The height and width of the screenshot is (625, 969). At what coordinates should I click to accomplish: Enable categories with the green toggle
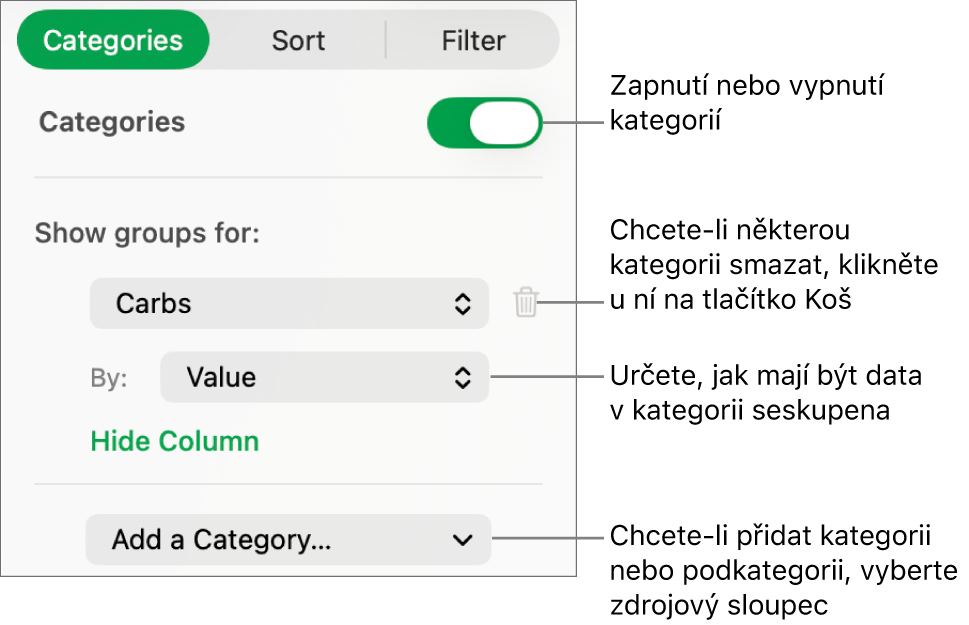(484, 122)
